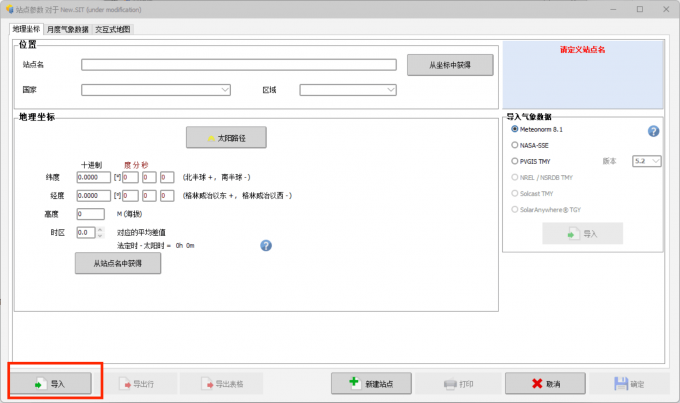This screenshot has height=403, width=680.
Task: Switch to the 地理坐标 tab
Action: point(26,29)
